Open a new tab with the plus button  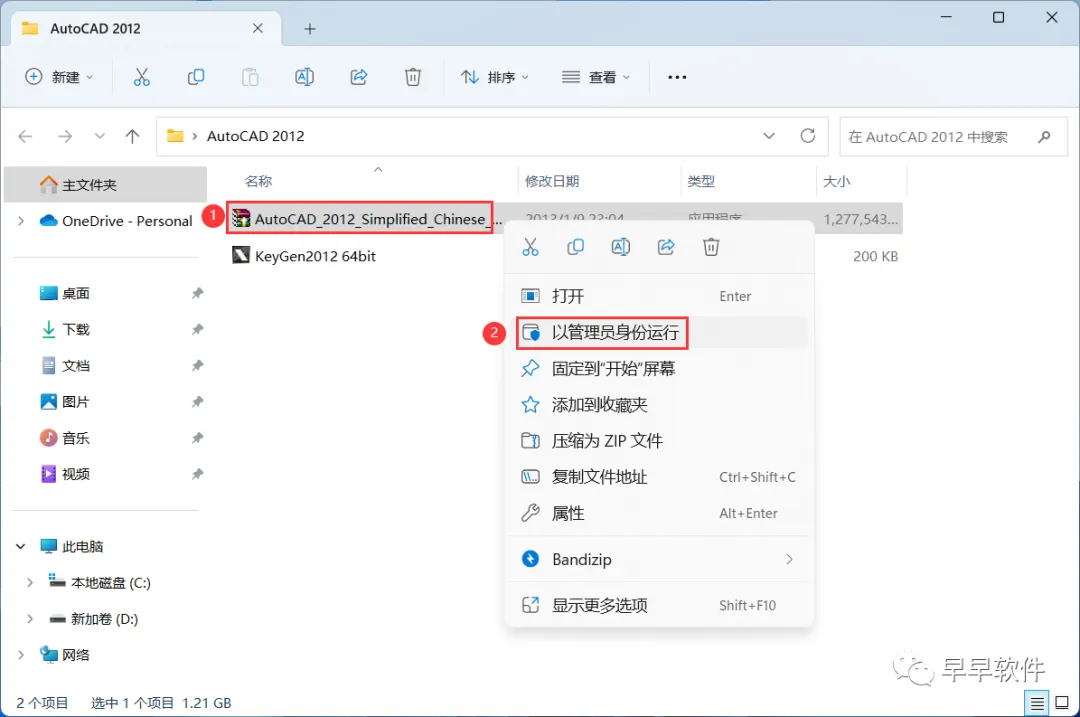(310, 29)
